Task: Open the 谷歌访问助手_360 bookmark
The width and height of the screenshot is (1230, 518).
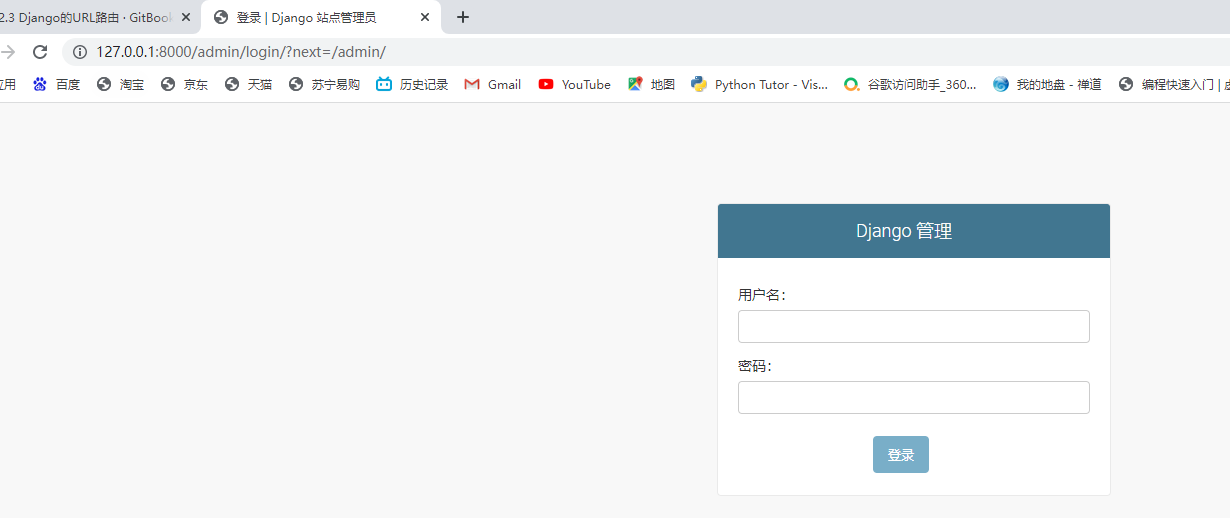Action: [910, 85]
